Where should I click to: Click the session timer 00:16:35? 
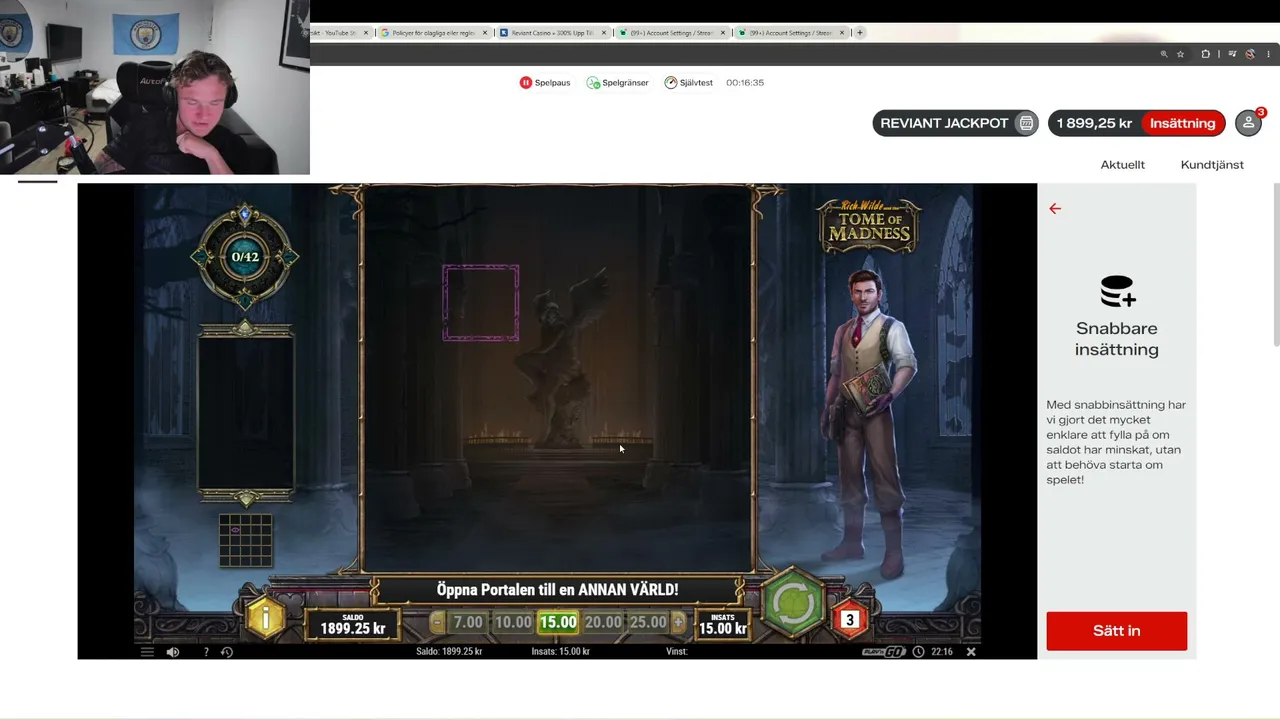745,83
